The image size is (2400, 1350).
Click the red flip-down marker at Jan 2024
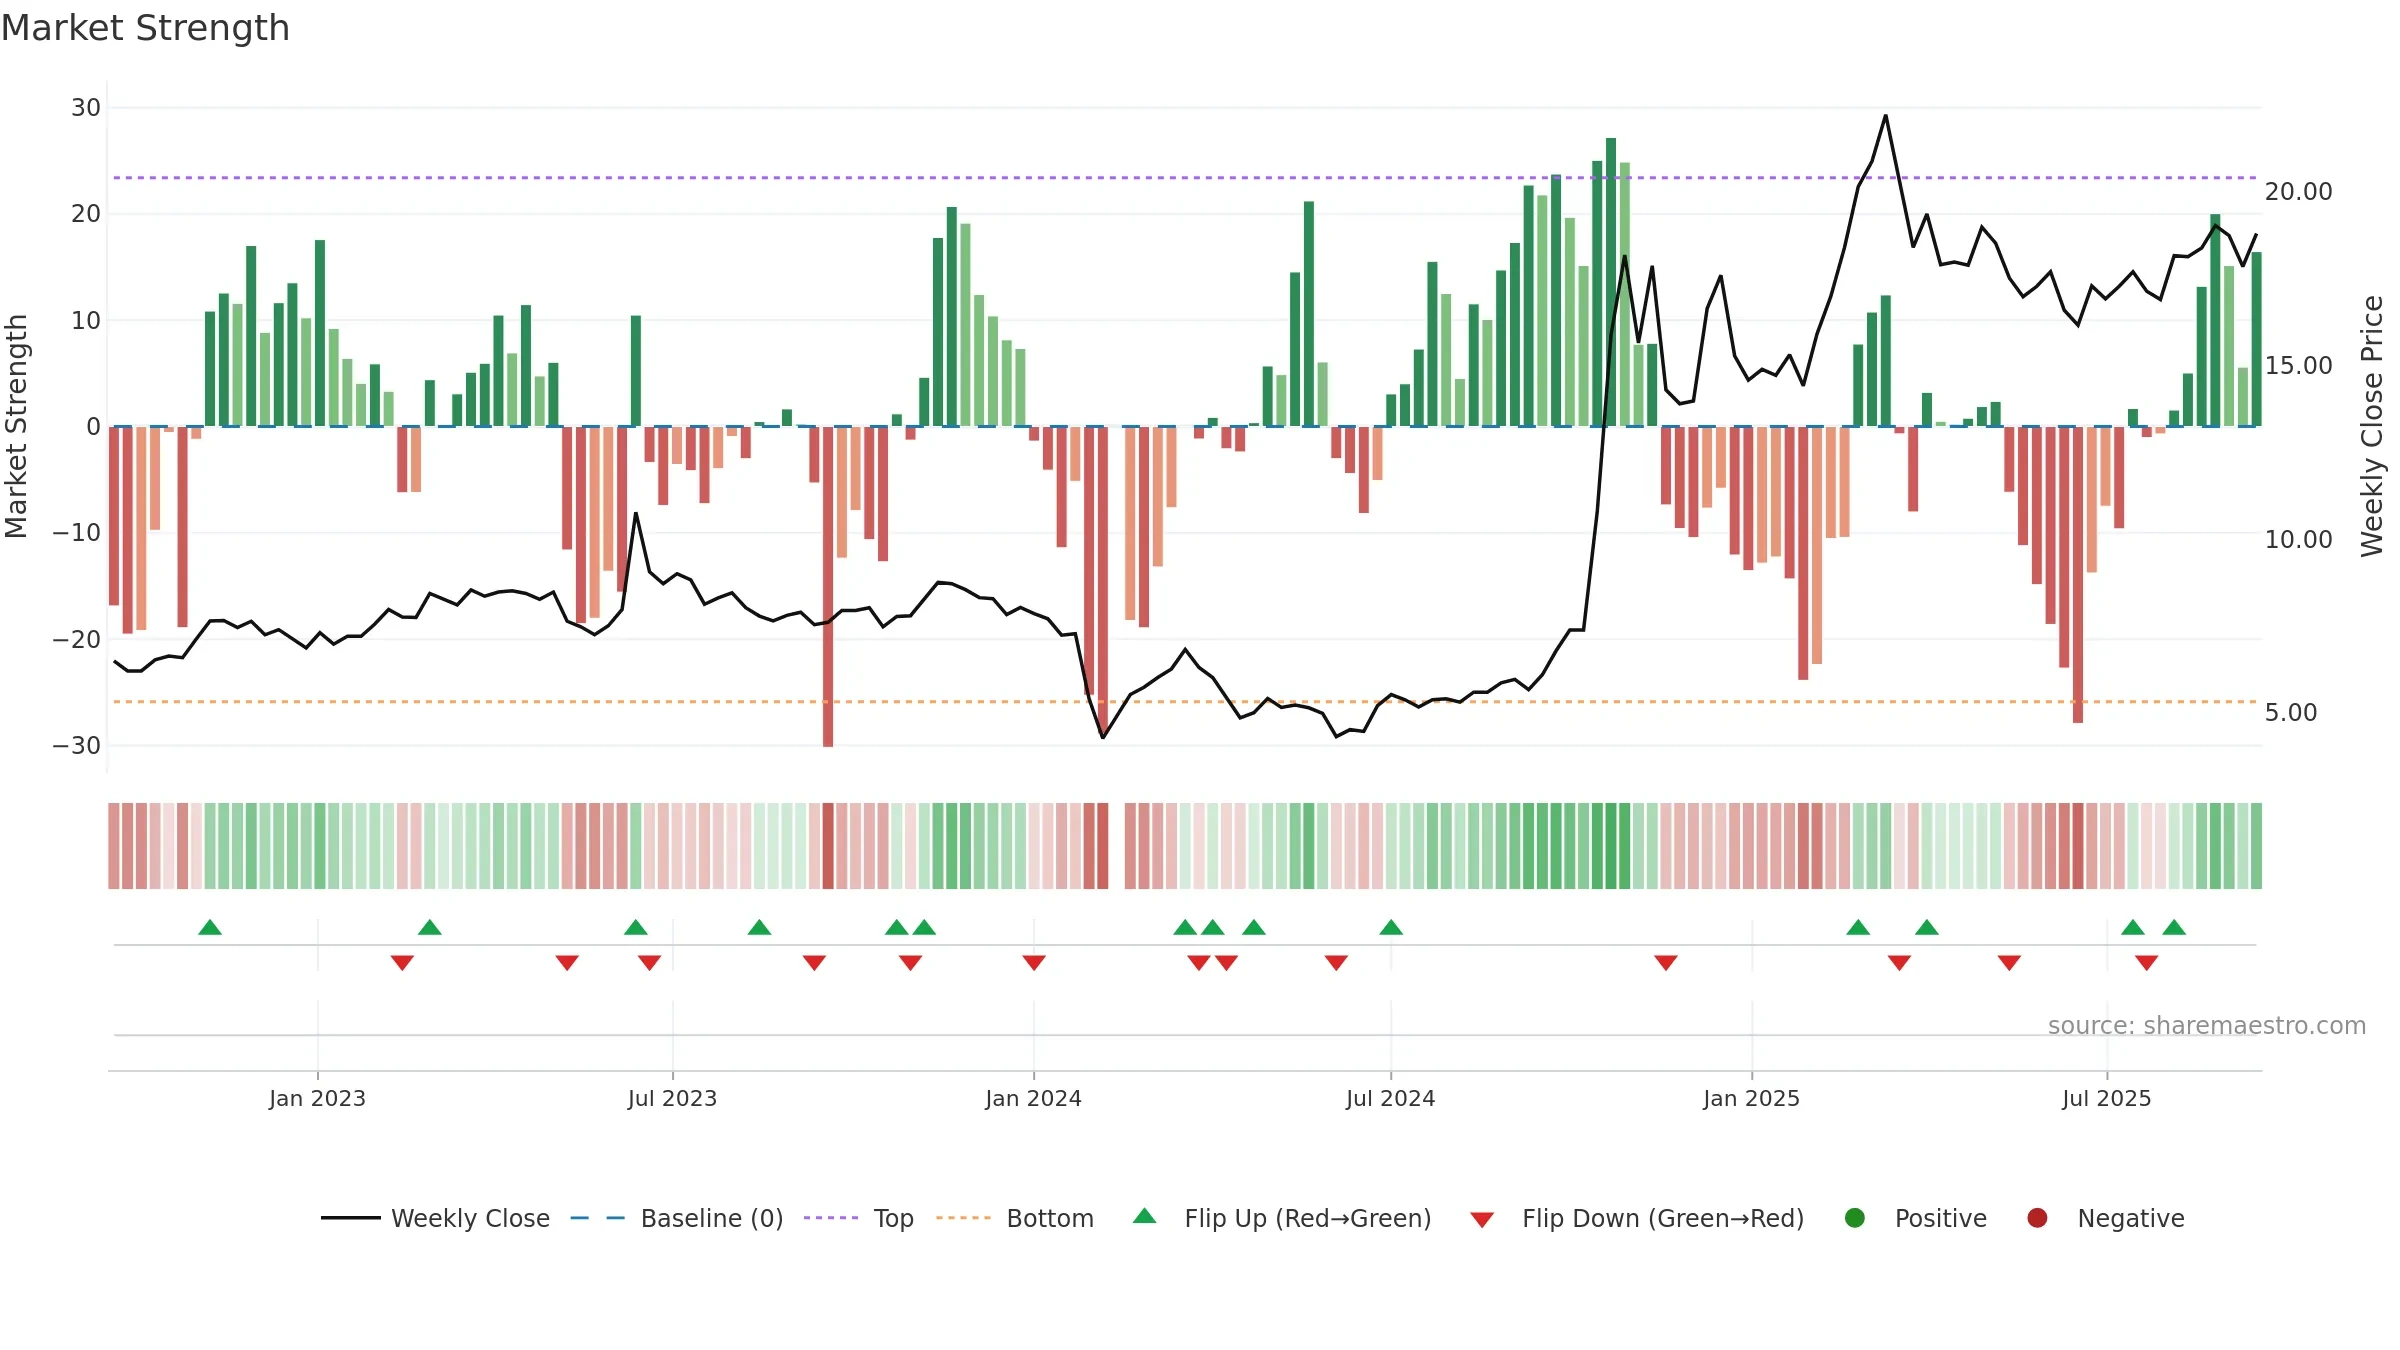pyautogui.click(x=1034, y=963)
